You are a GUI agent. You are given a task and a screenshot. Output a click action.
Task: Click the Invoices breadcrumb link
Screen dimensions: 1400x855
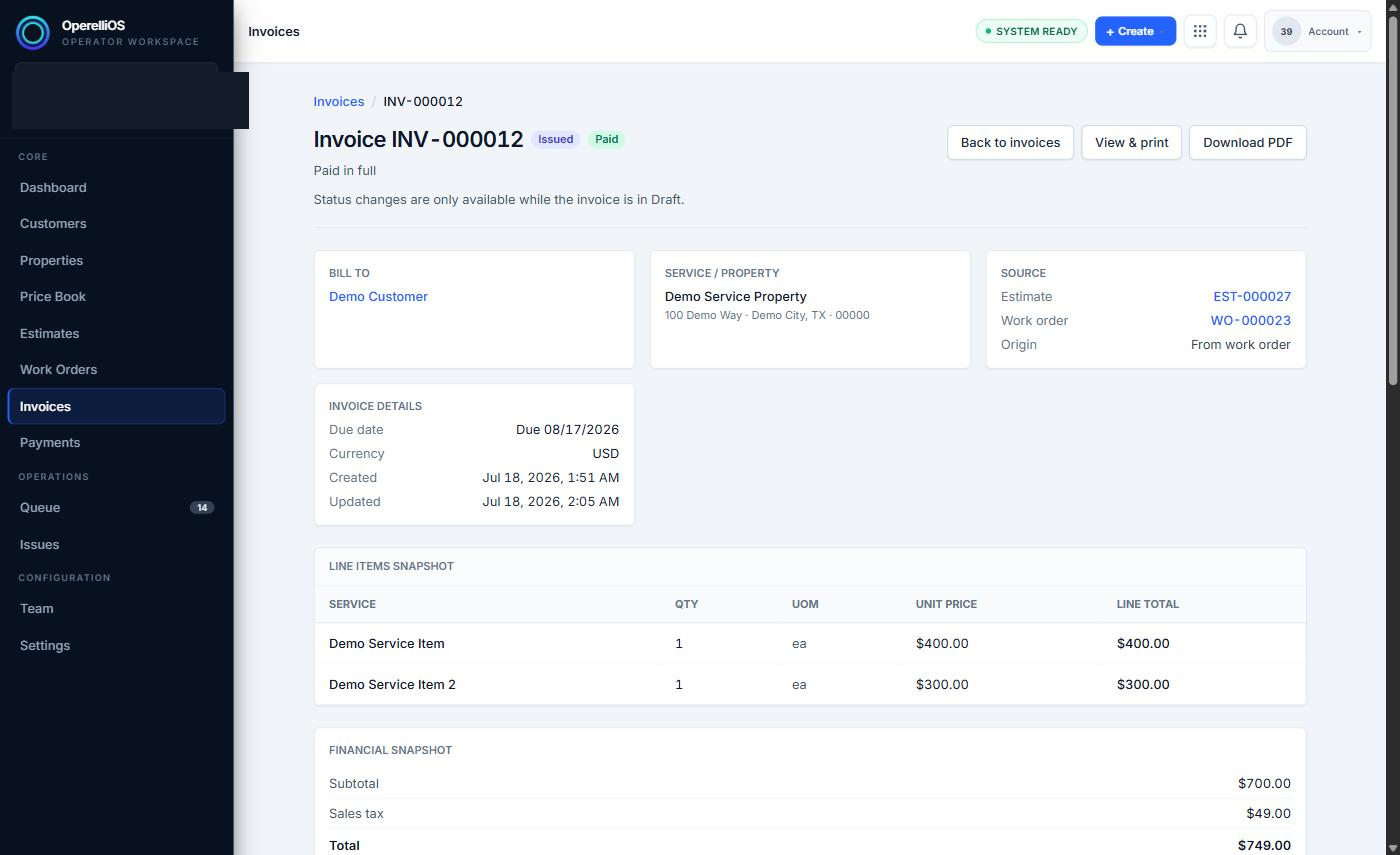(338, 101)
